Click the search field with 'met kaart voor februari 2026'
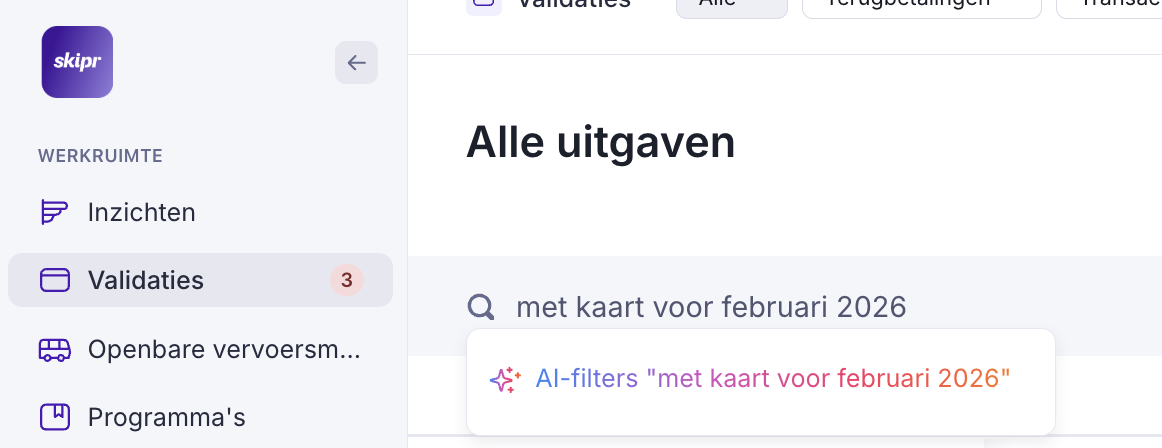1162x448 pixels. pos(711,307)
